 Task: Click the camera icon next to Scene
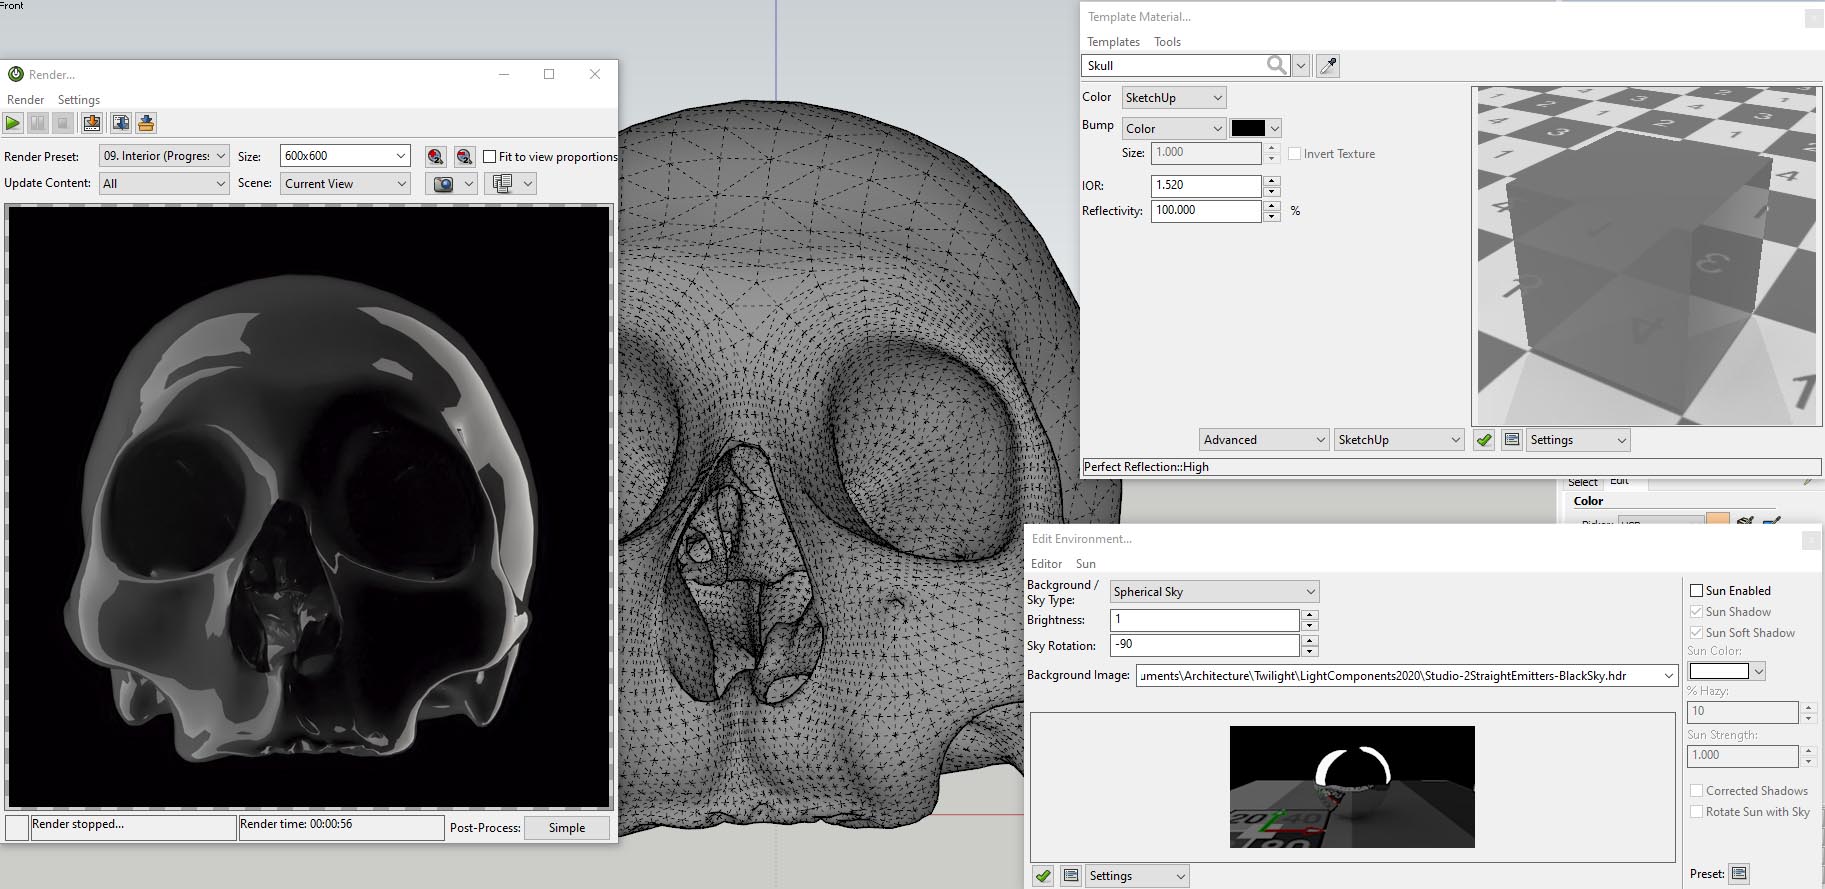coord(443,184)
